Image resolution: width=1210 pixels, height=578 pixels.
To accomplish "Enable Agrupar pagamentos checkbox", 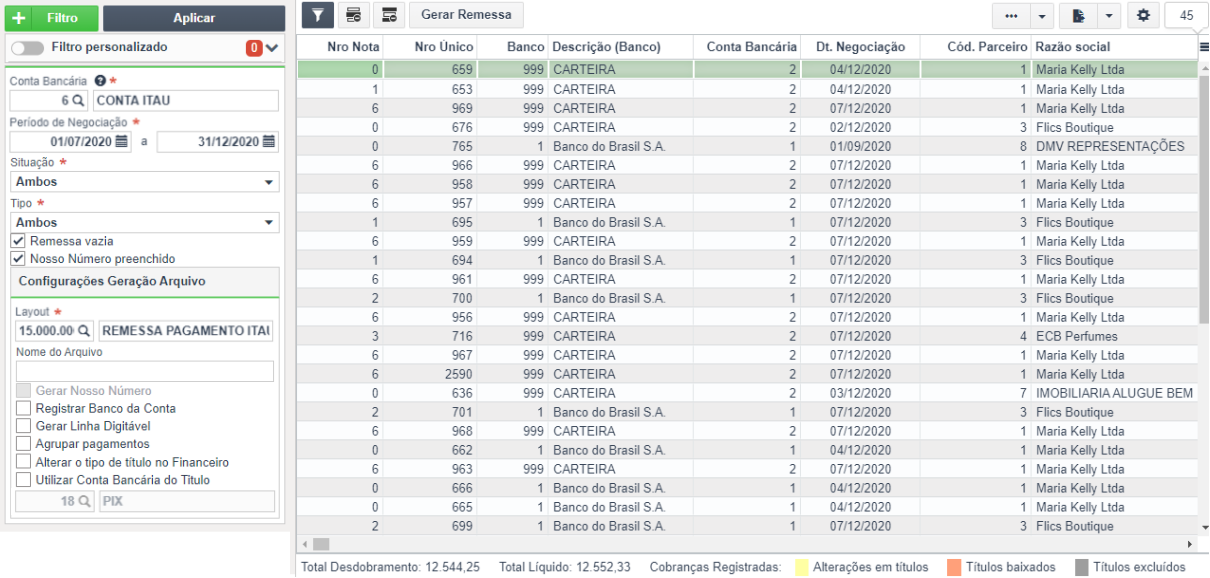I will tap(24, 444).
